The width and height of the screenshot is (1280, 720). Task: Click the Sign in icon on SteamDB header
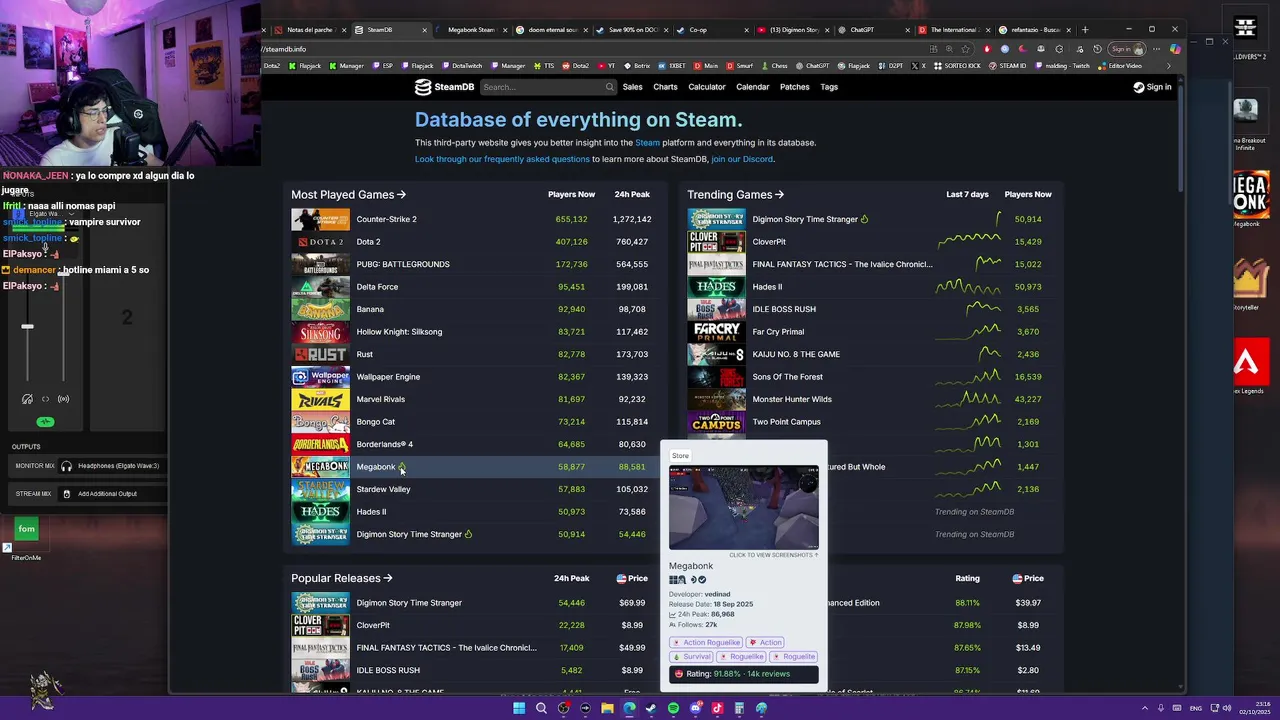click(x=1138, y=87)
